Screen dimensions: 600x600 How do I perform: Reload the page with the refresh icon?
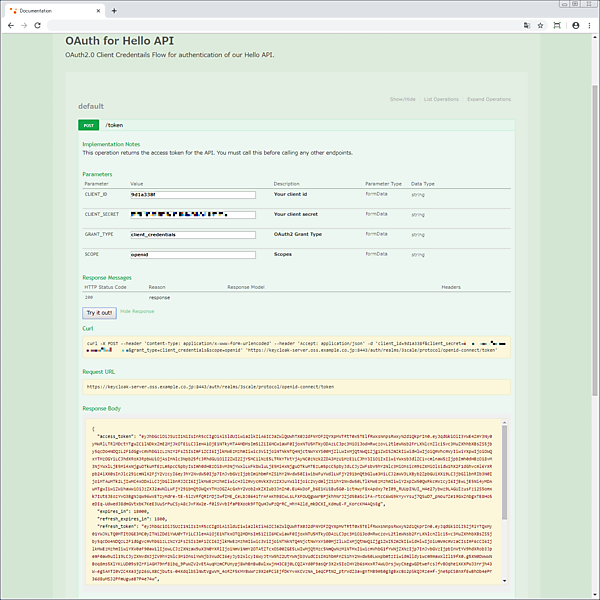pyautogui.click(x=37, y=24)
